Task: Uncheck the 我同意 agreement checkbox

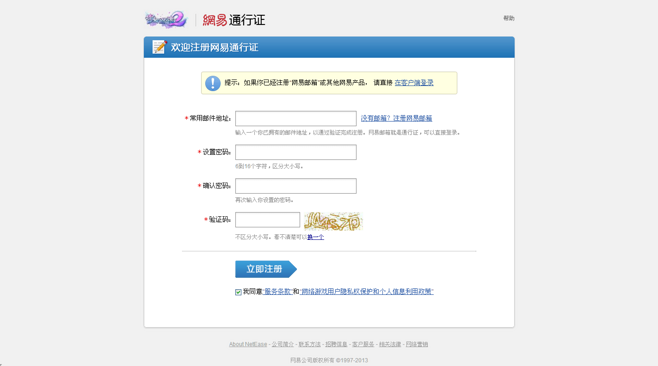Action: click(x=238, y=292)
